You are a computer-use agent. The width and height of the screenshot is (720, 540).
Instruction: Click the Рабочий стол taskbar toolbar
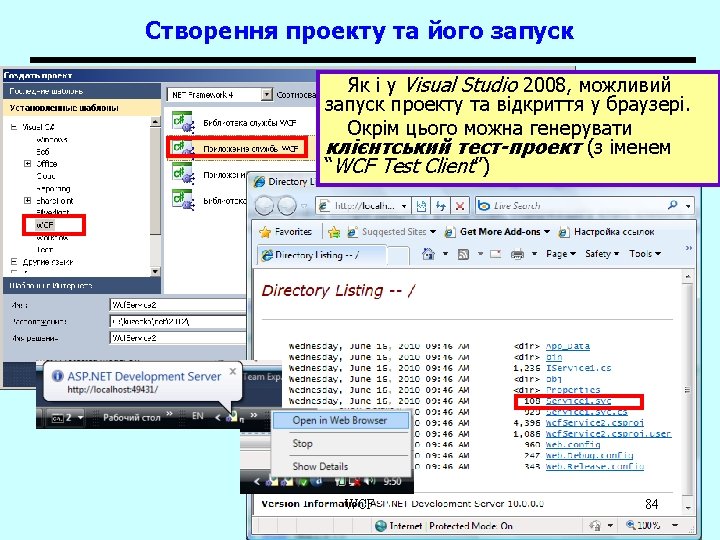131,417
